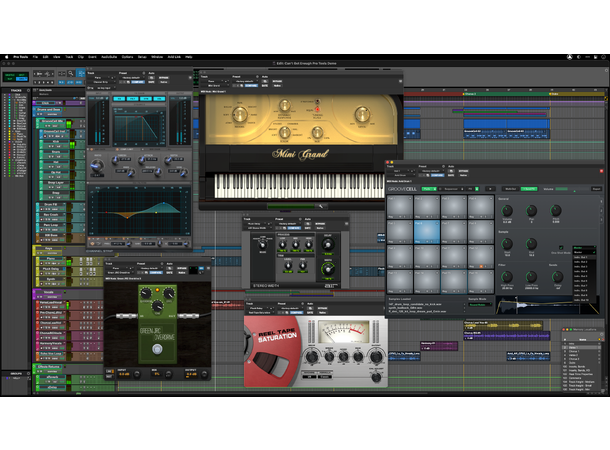Viewport: 610px width, 450px height.
Task: Turn the Mode knob in Stereo Width plugin
Action: coord(263,245)
